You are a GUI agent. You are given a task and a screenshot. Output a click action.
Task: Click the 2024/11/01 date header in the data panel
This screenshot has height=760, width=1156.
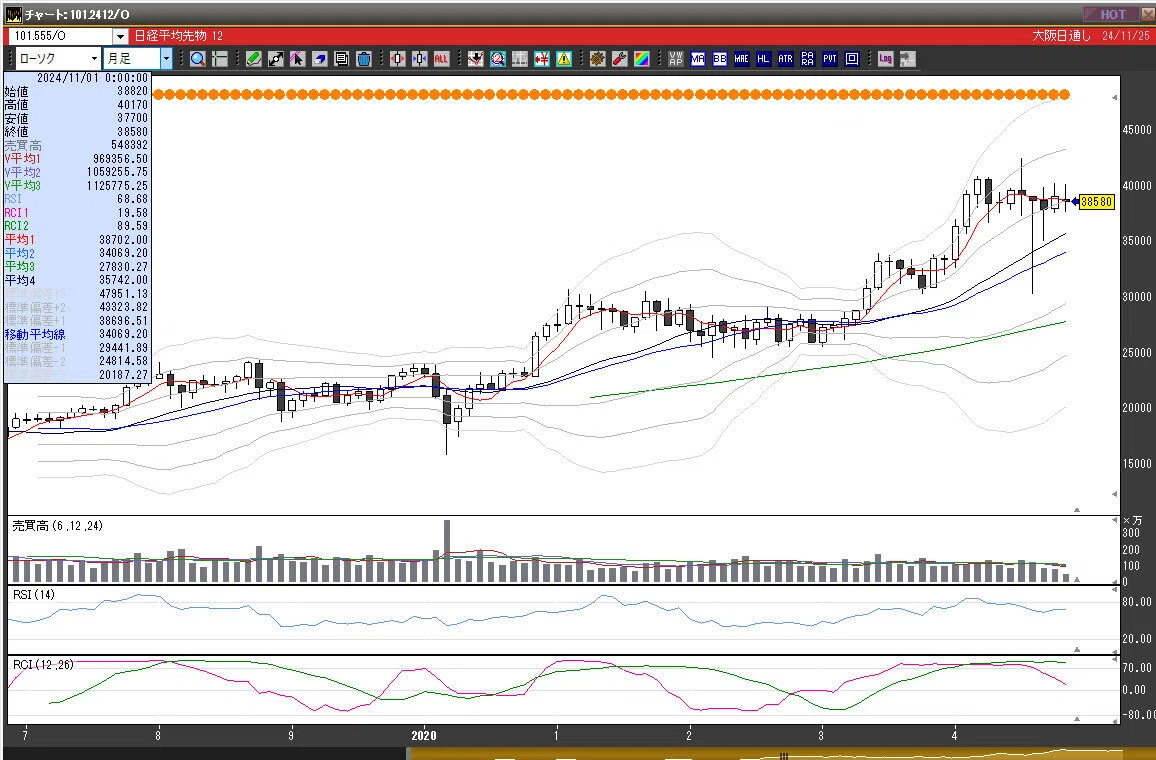(x=92, y=77)
